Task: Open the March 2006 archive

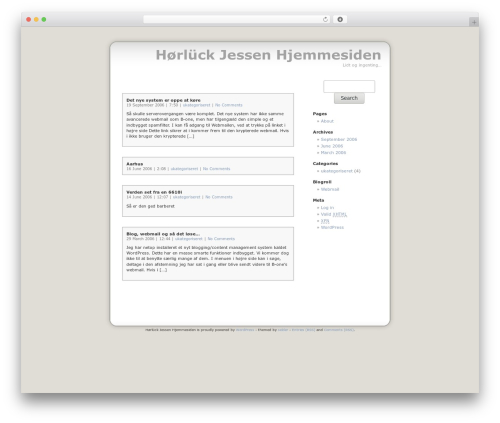Action: [x=333, y=153]
